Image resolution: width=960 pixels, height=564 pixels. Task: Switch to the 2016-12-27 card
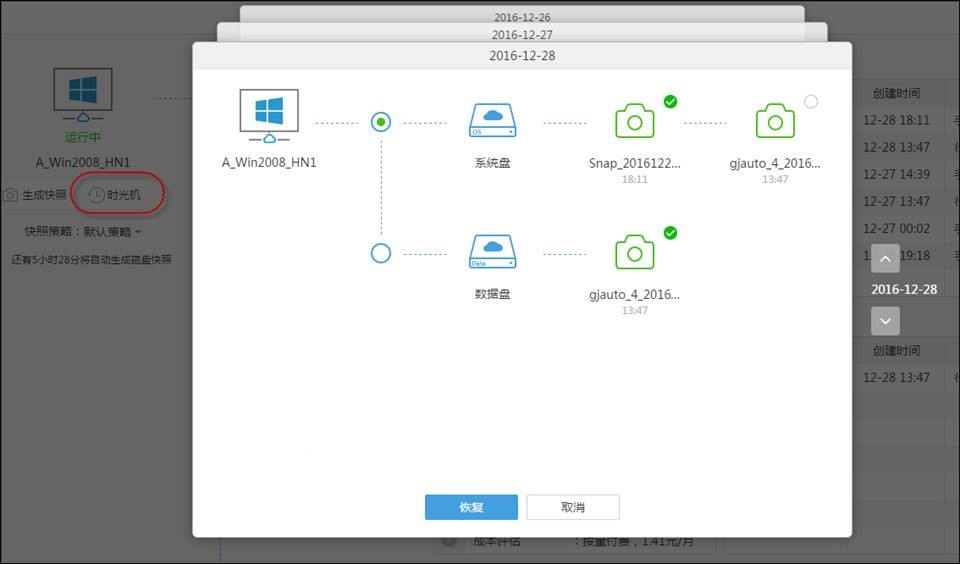[522, 34]
